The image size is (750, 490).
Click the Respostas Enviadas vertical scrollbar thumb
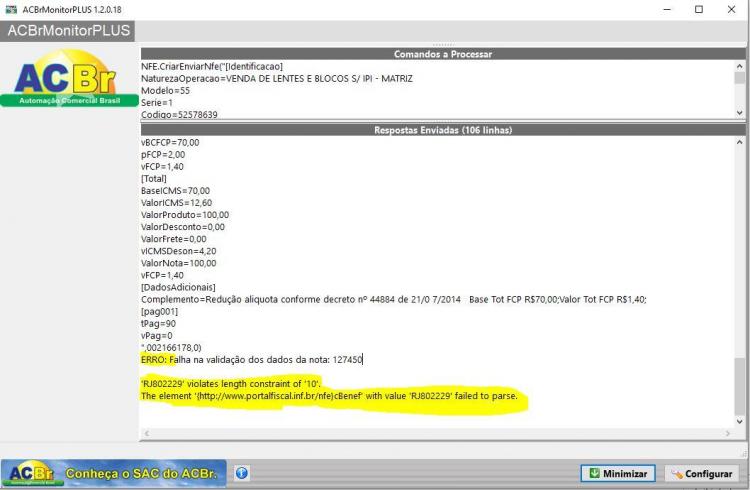[739, 387]
